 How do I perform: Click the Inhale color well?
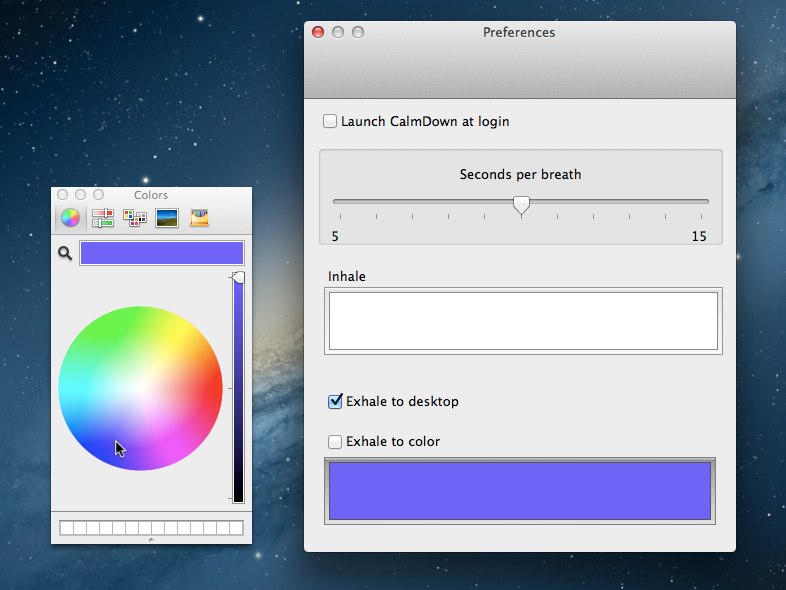(x=523, y=321)
